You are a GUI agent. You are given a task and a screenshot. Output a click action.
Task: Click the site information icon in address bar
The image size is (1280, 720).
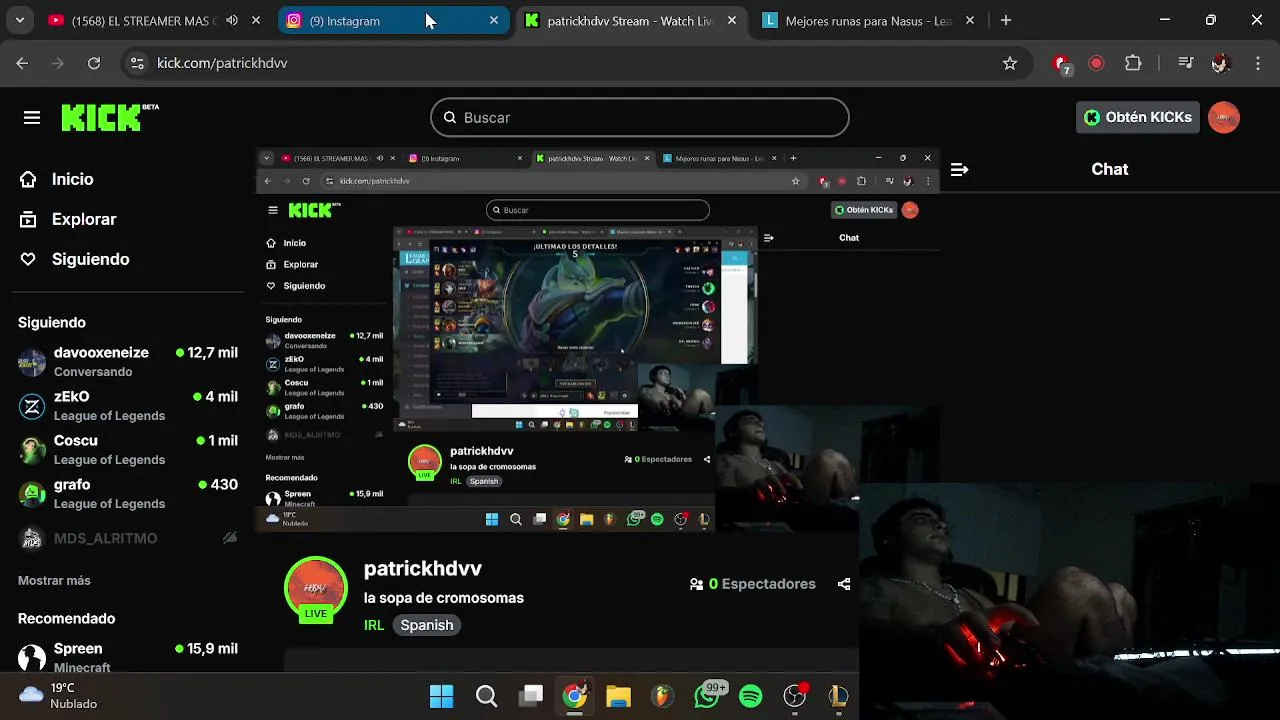pyautogui.click(x=137, y=63)
